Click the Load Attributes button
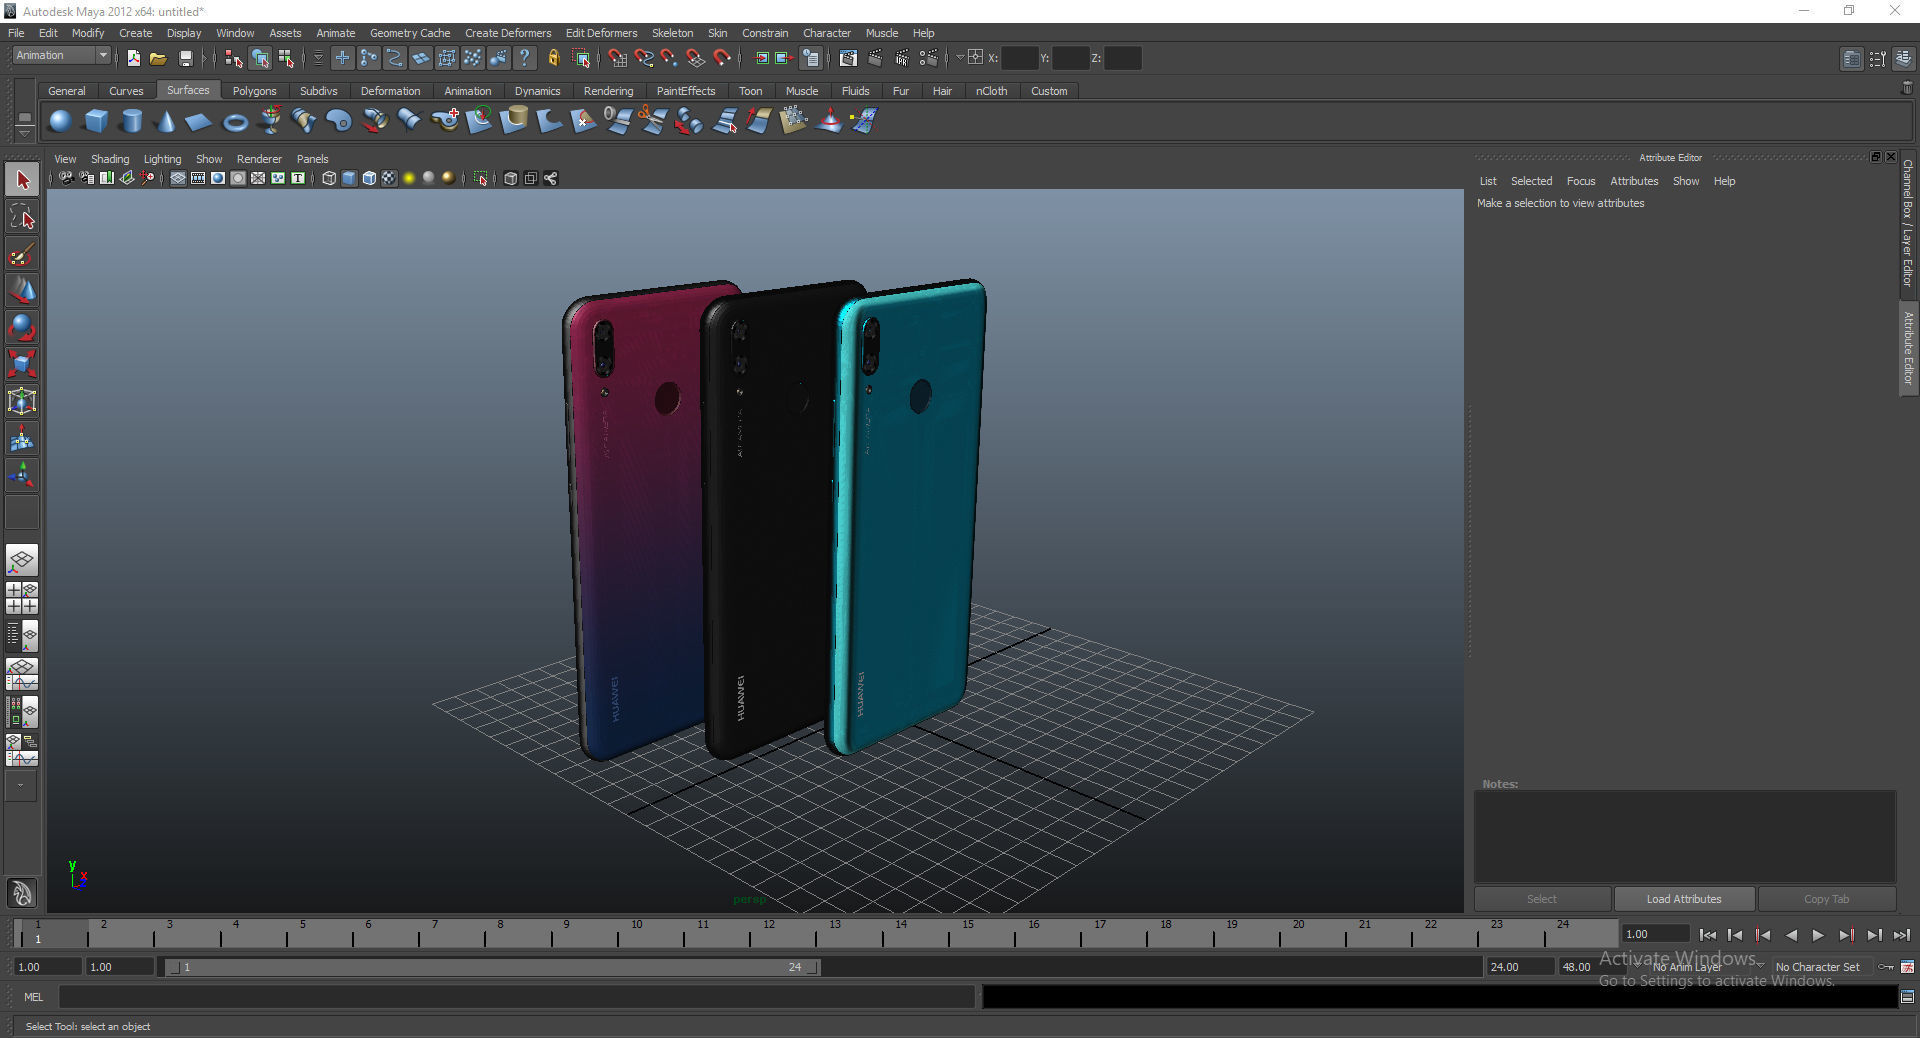The image size is (1920, 1038). [1684, 899]
